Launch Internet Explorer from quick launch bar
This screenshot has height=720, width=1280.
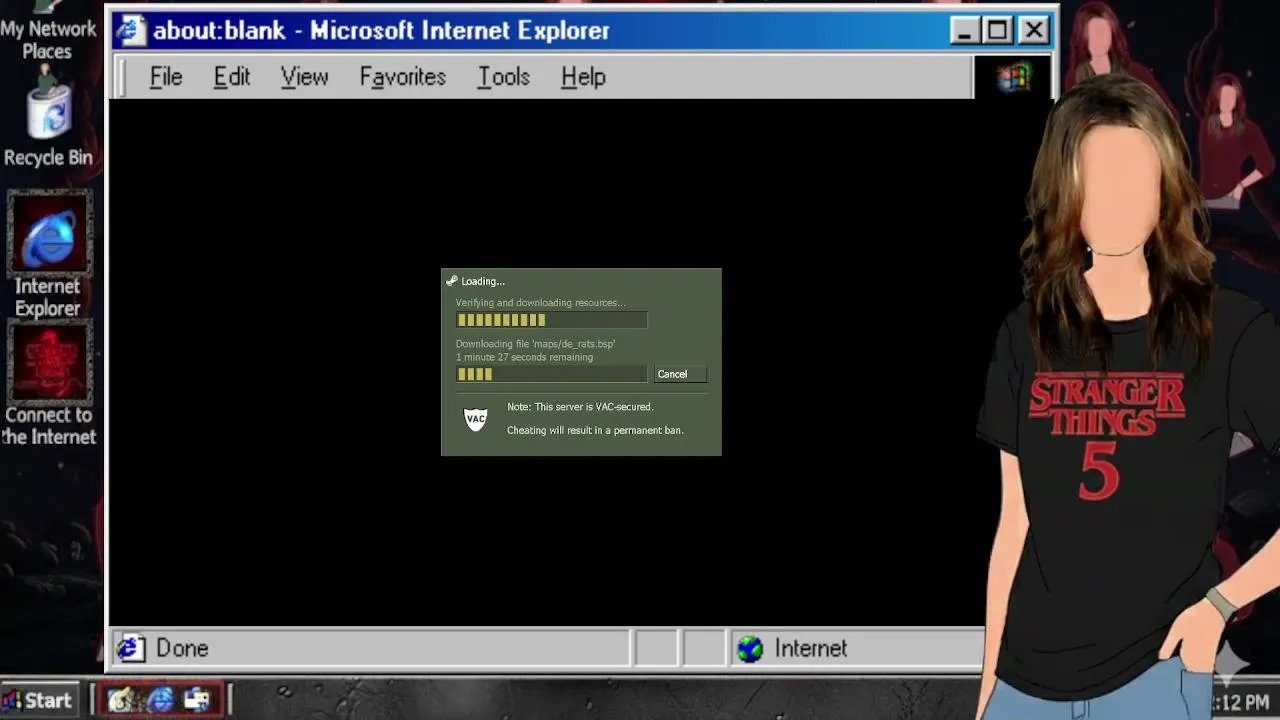coord(160,700)
